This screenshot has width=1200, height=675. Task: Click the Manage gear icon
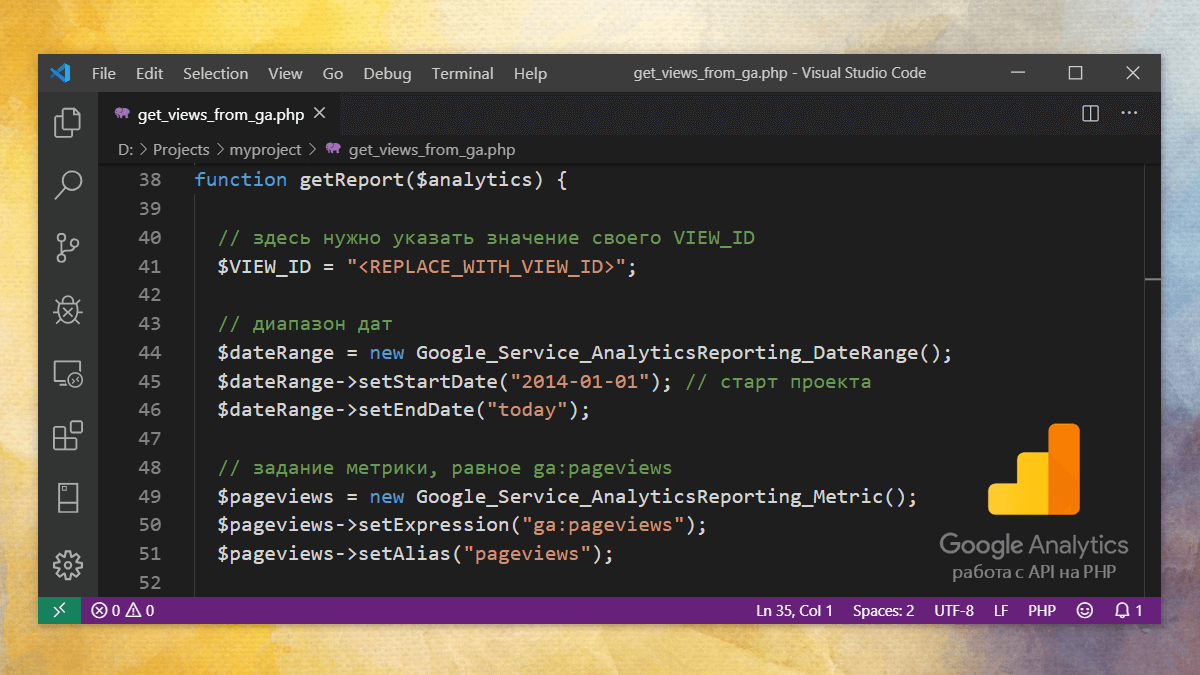click(x=68, y=564)
